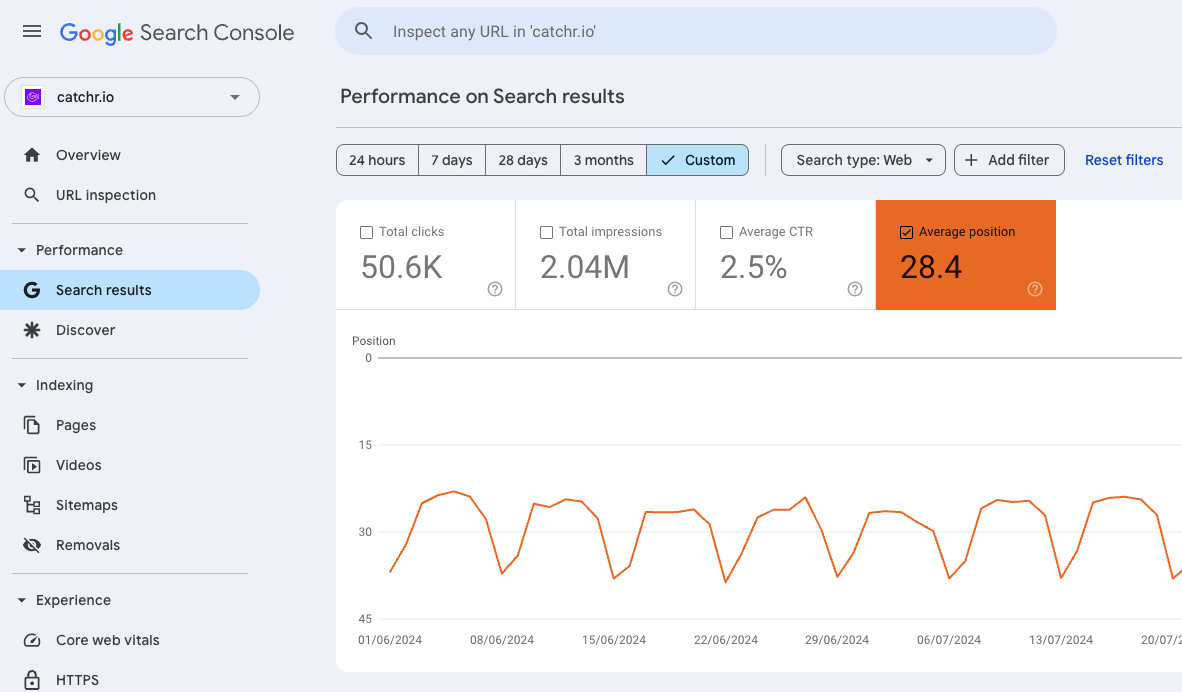Click the help icon on Average CTR card
Viewport: 1182px width, 692px height.
[x=855, y=289]
